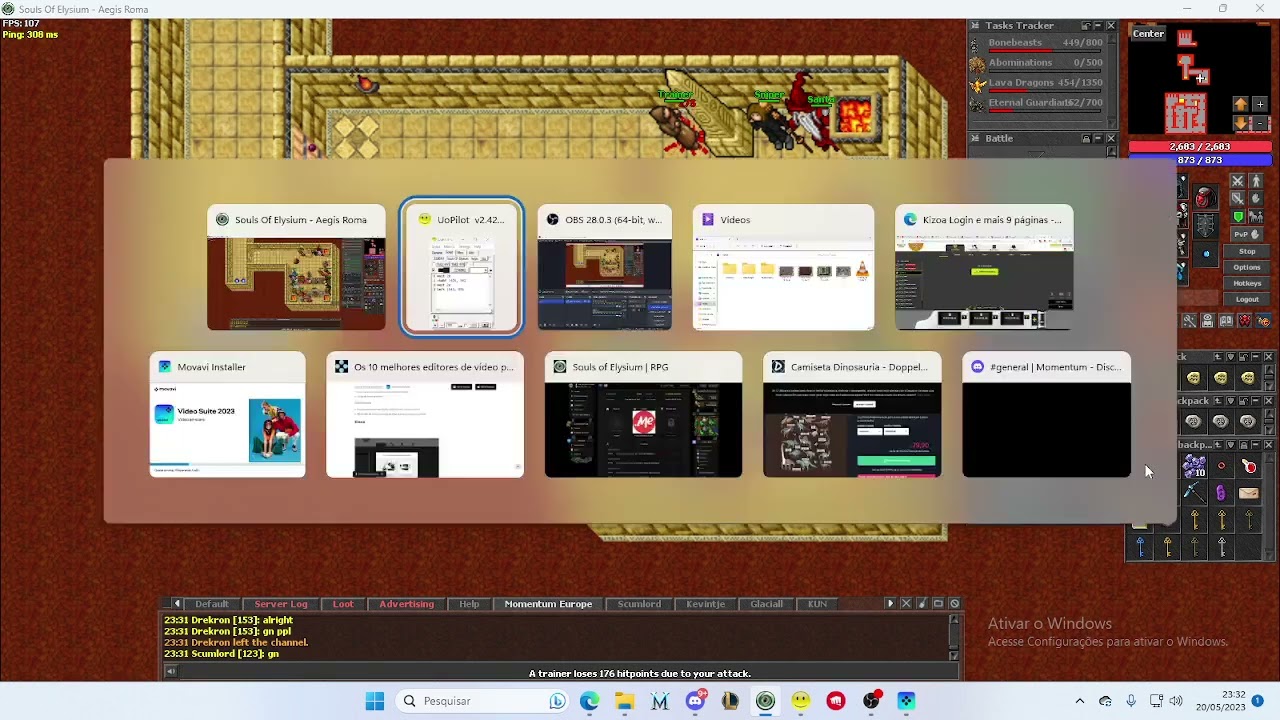
Task: Open UoPilot smiley icon in taskbar
Action: click(801, 701)
